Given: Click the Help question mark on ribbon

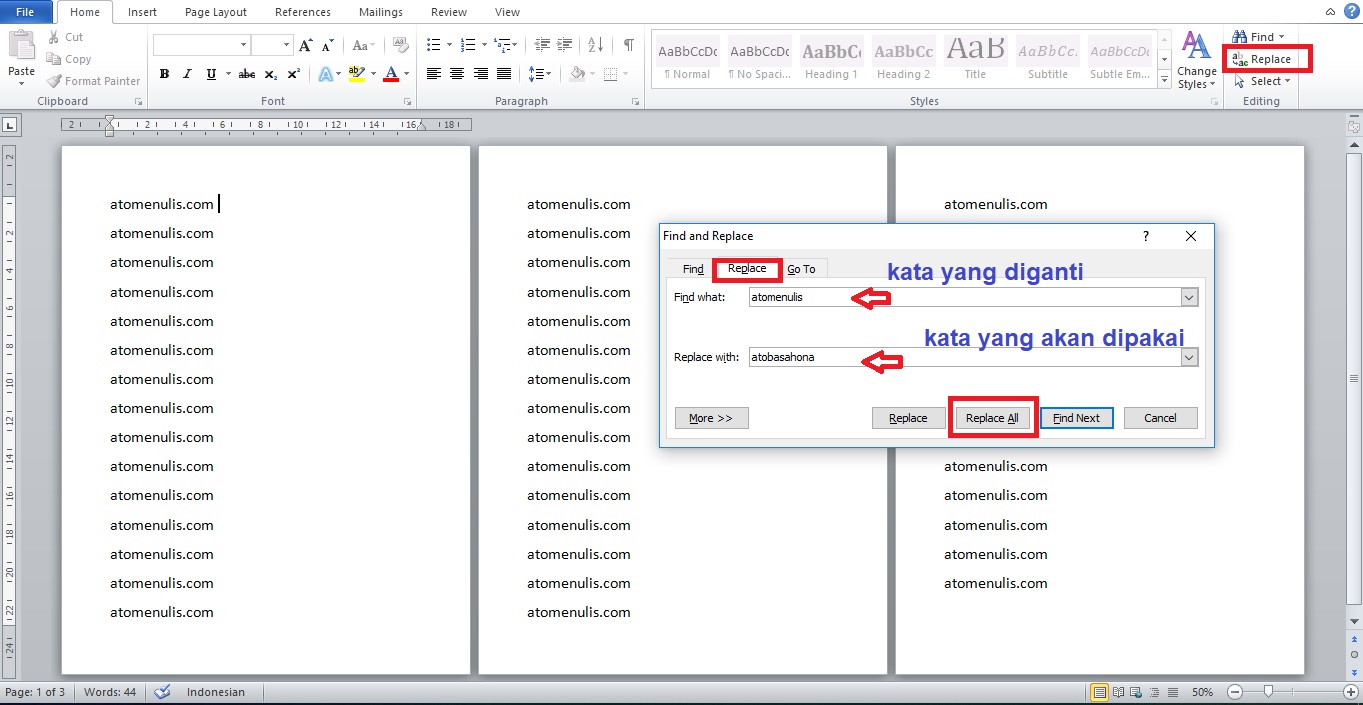Looking at the screenshot, I should [1351, 11].
